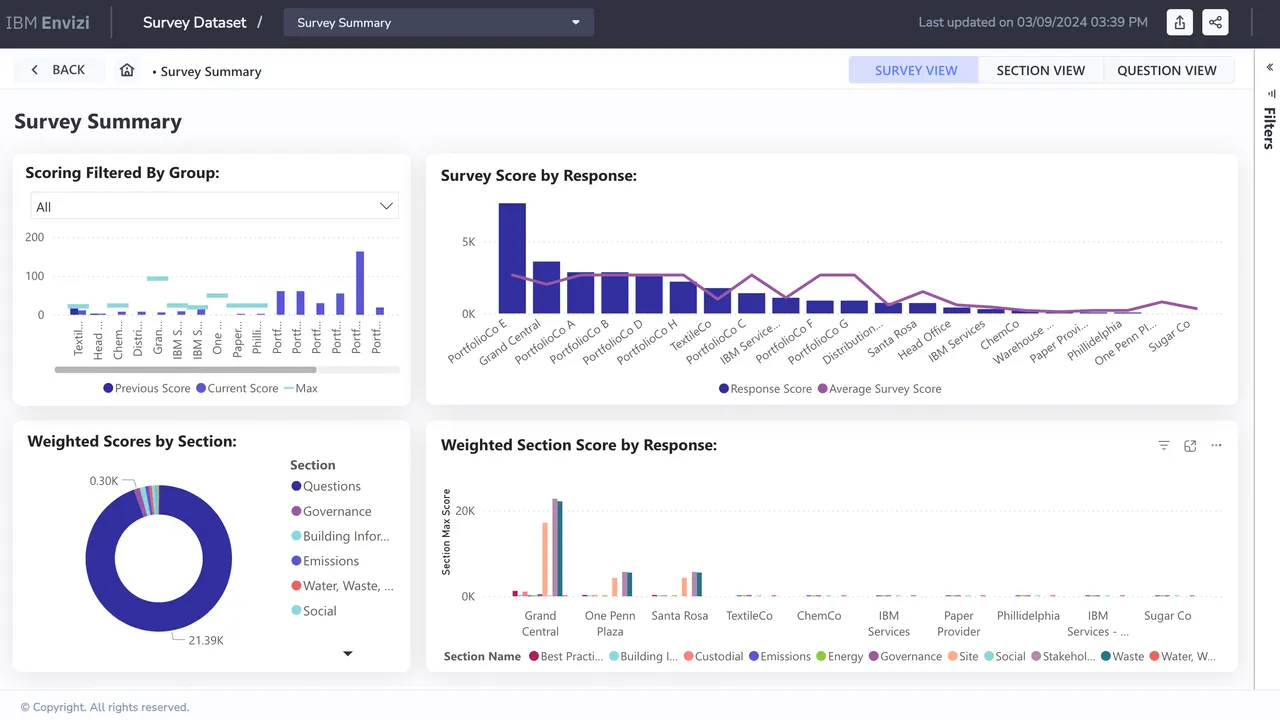Click the IBM Envizi logo
The width and height of the screenshot is (1280, 720).
(x=49, y=22)
